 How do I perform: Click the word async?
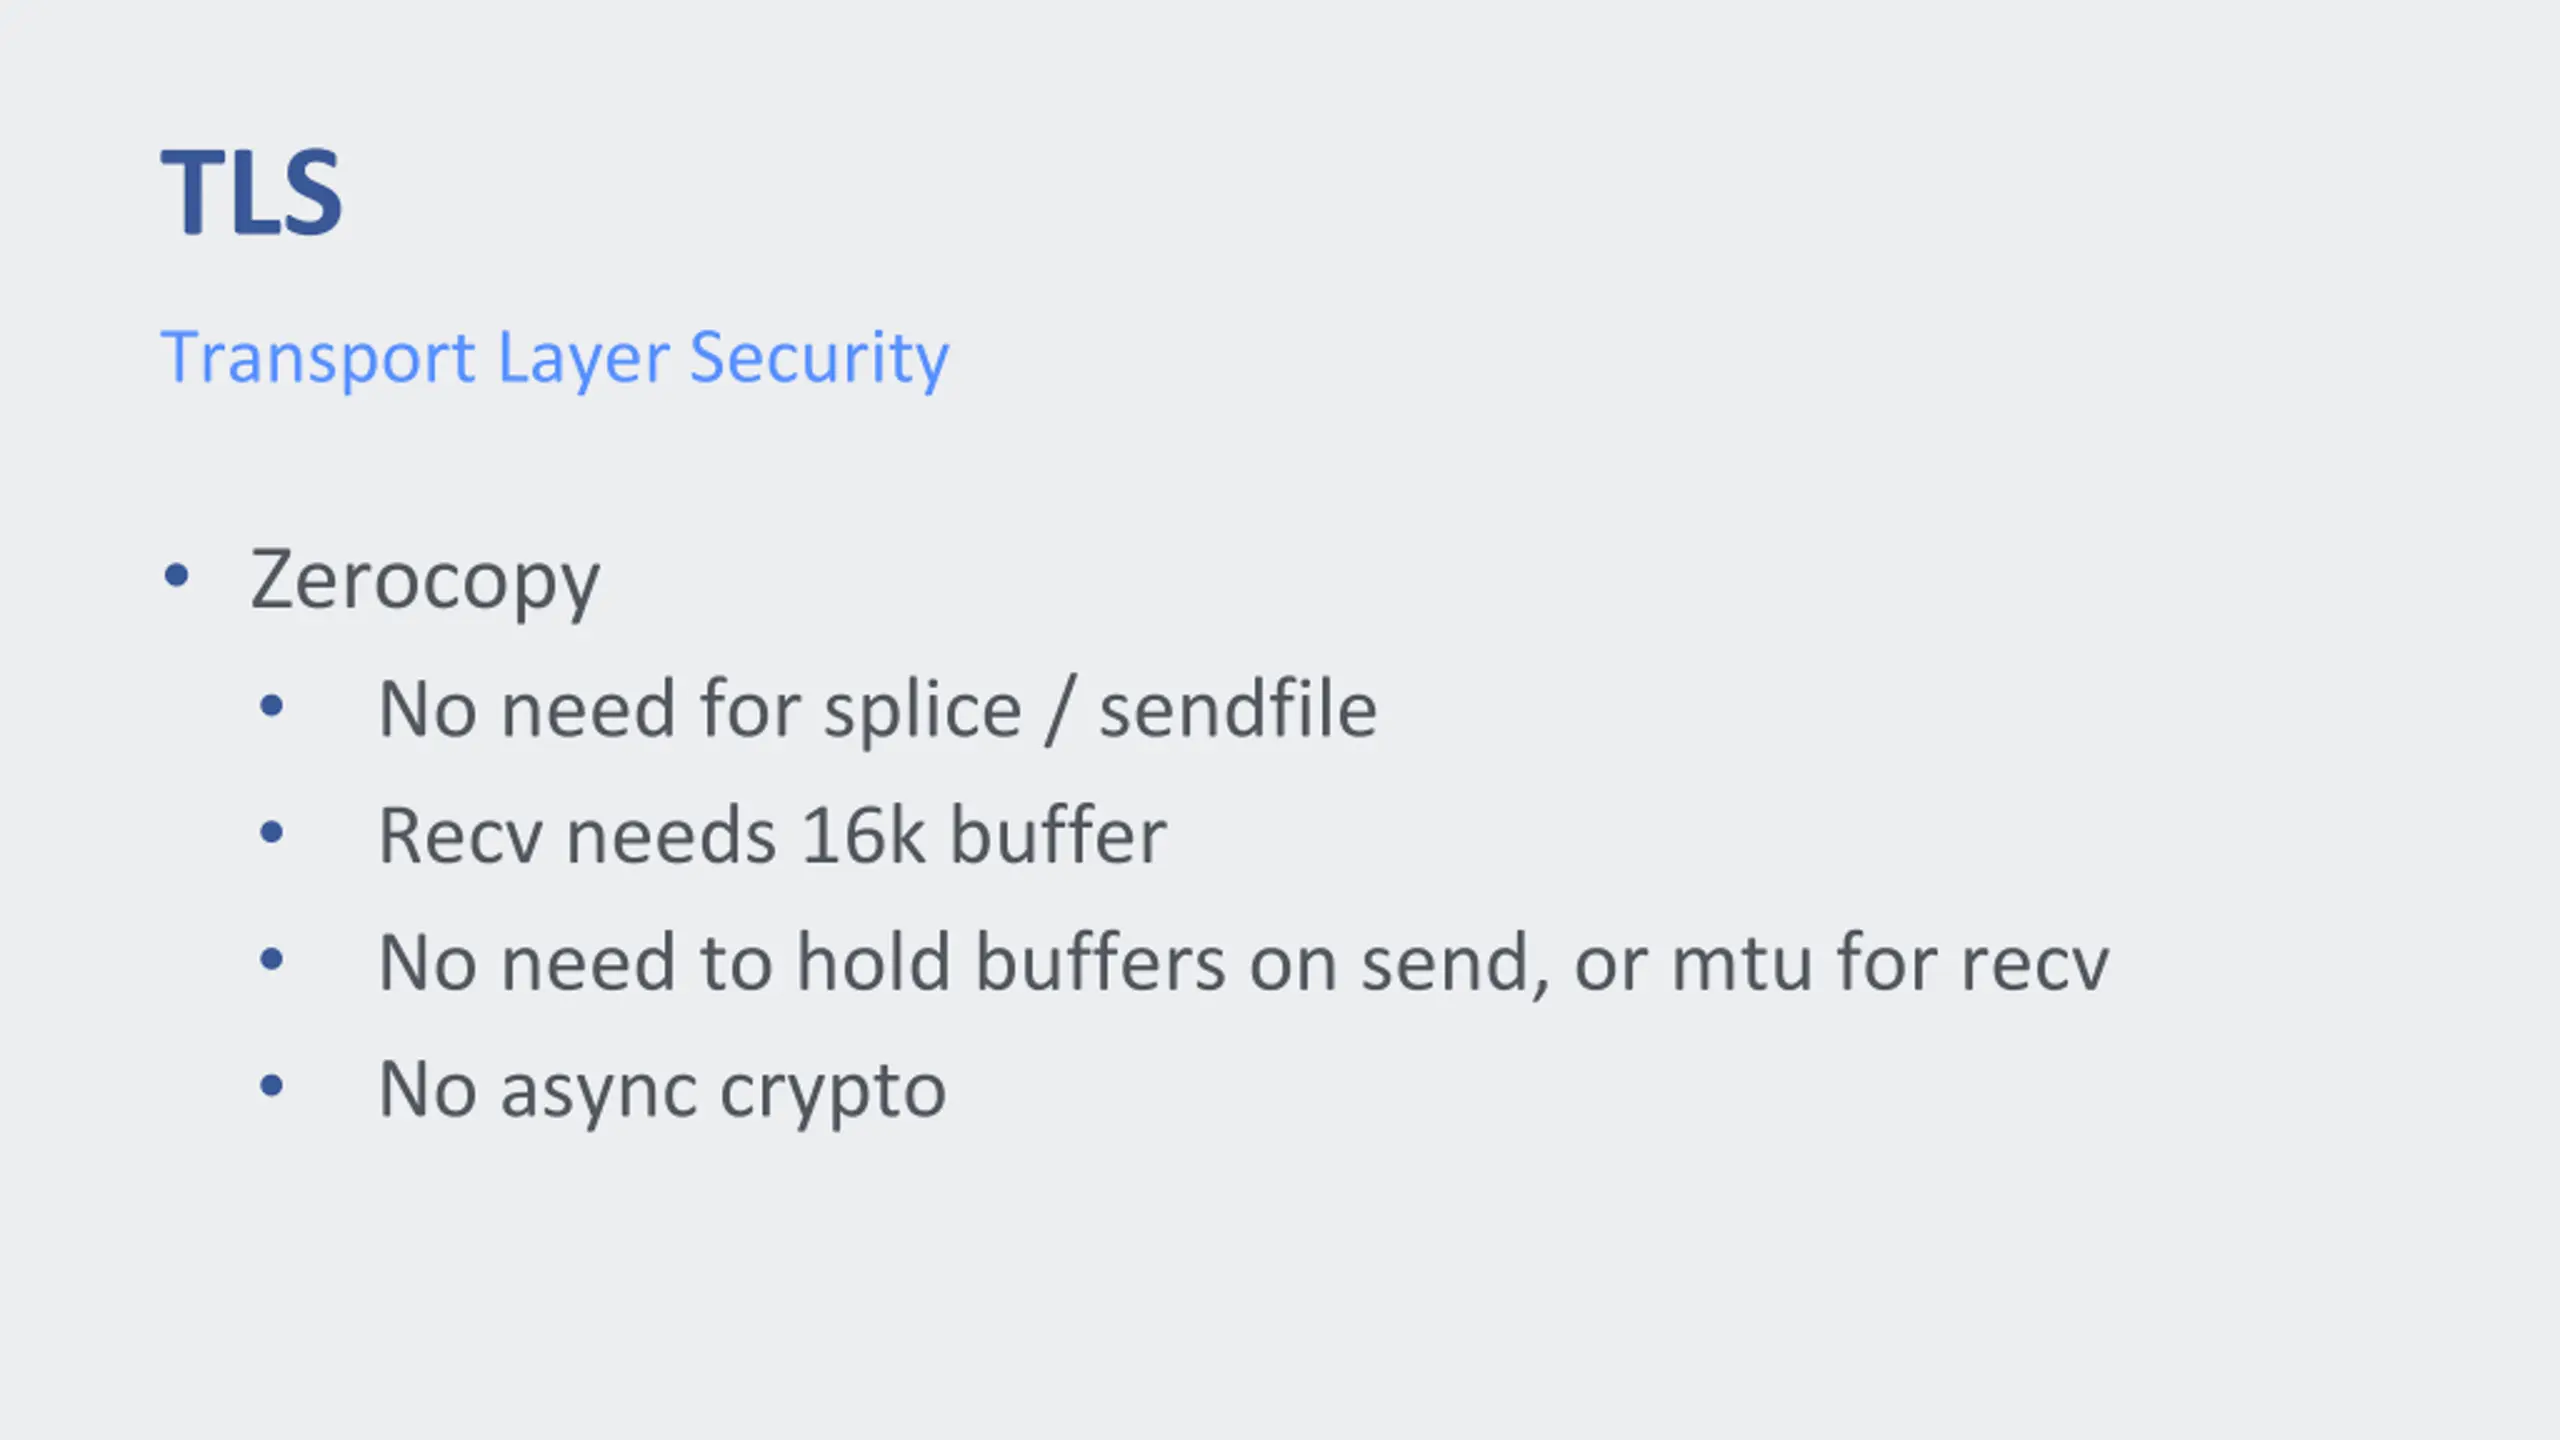pyautogui.click(x=598, y=1094)
